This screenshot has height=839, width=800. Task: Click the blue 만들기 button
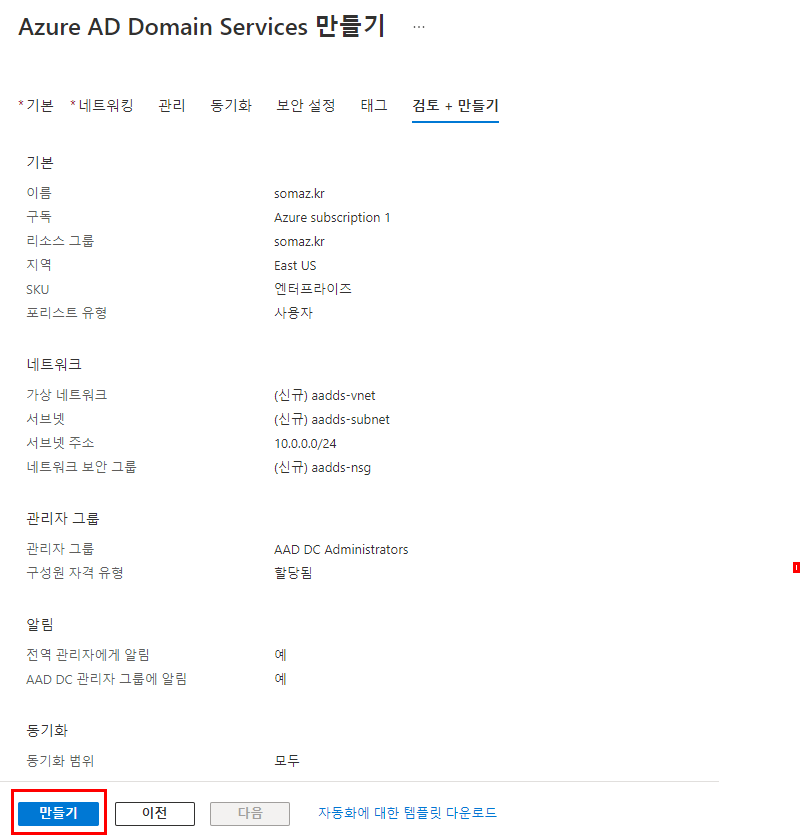(x=58, y=813)
